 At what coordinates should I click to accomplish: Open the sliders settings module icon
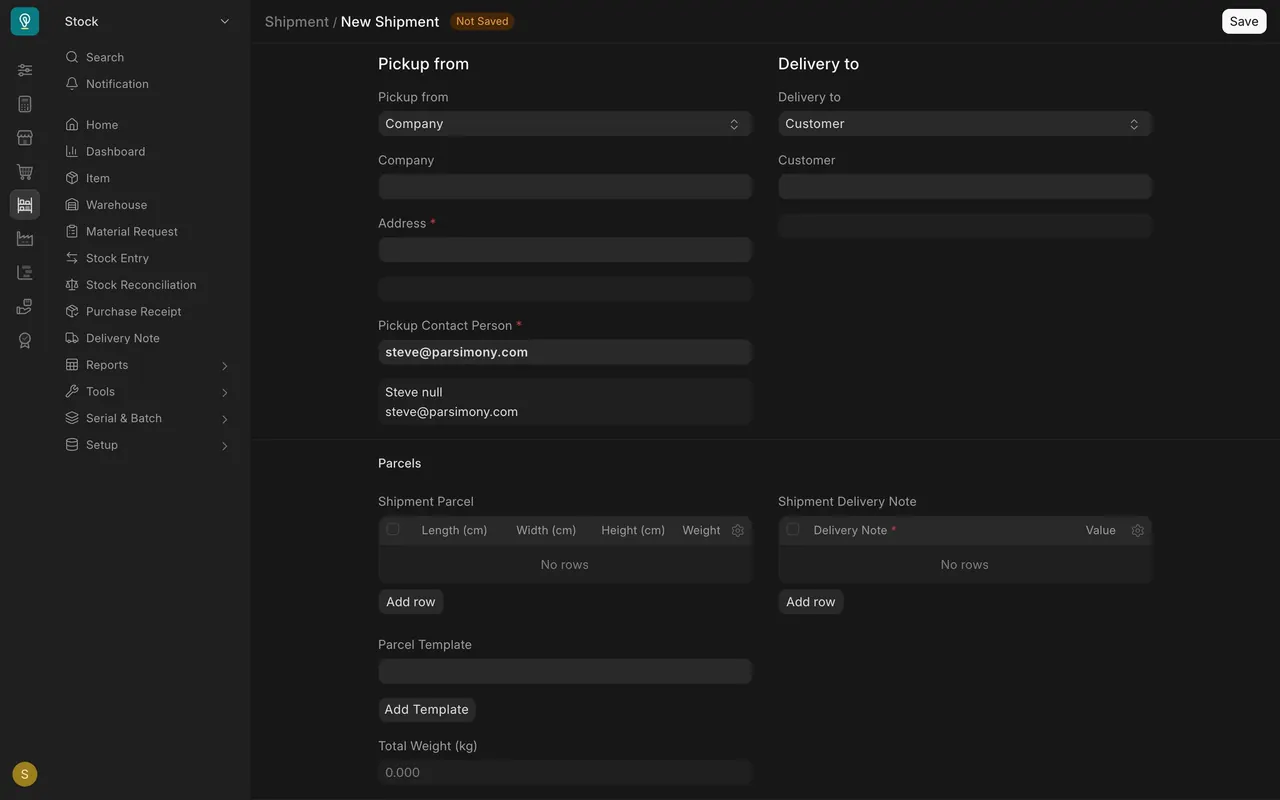point(25,70)
